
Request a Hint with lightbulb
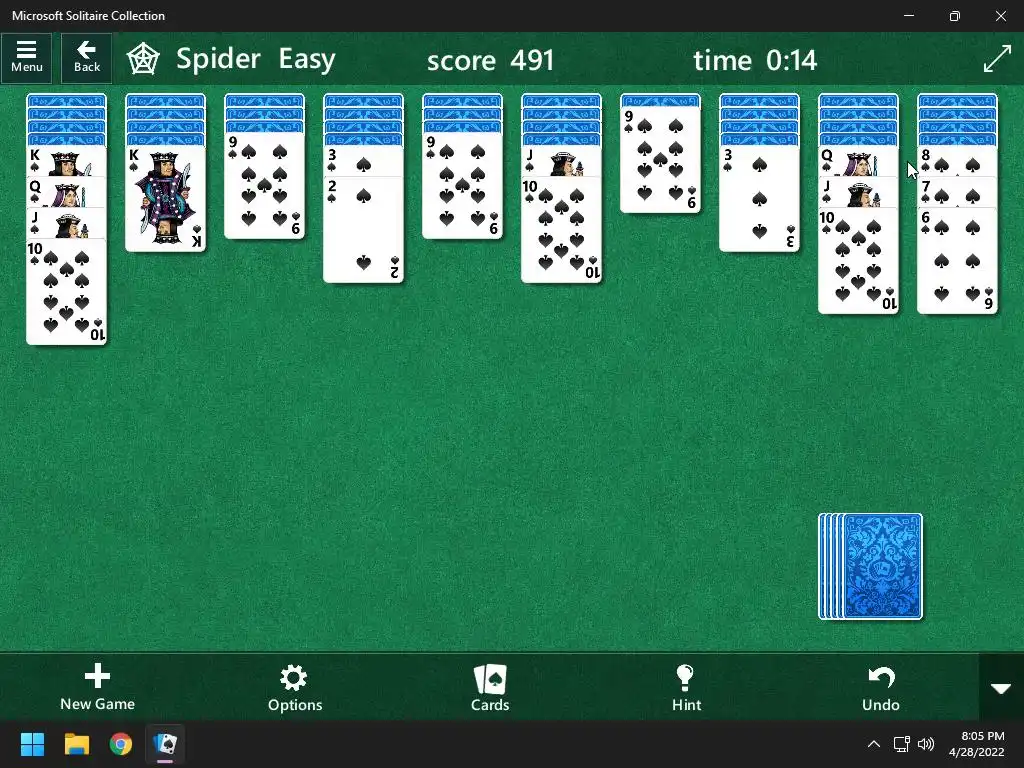686,688
